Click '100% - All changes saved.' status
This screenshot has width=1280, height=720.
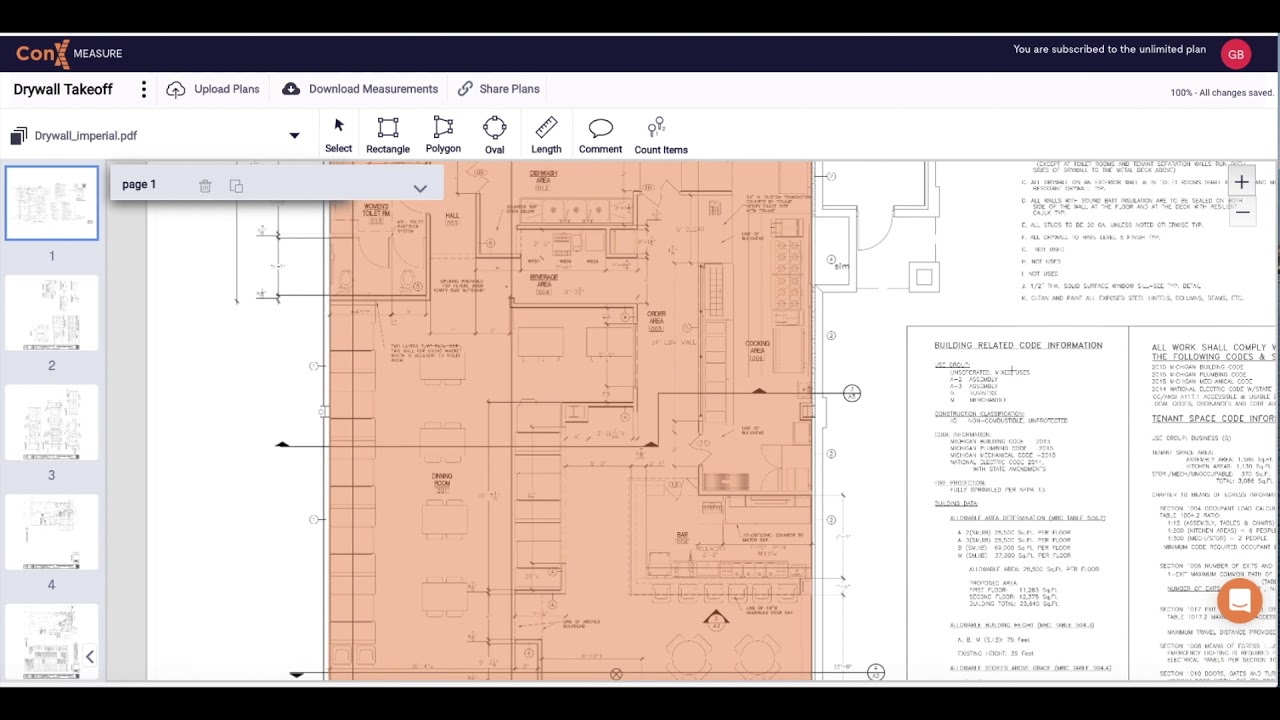click(1222, 93)
